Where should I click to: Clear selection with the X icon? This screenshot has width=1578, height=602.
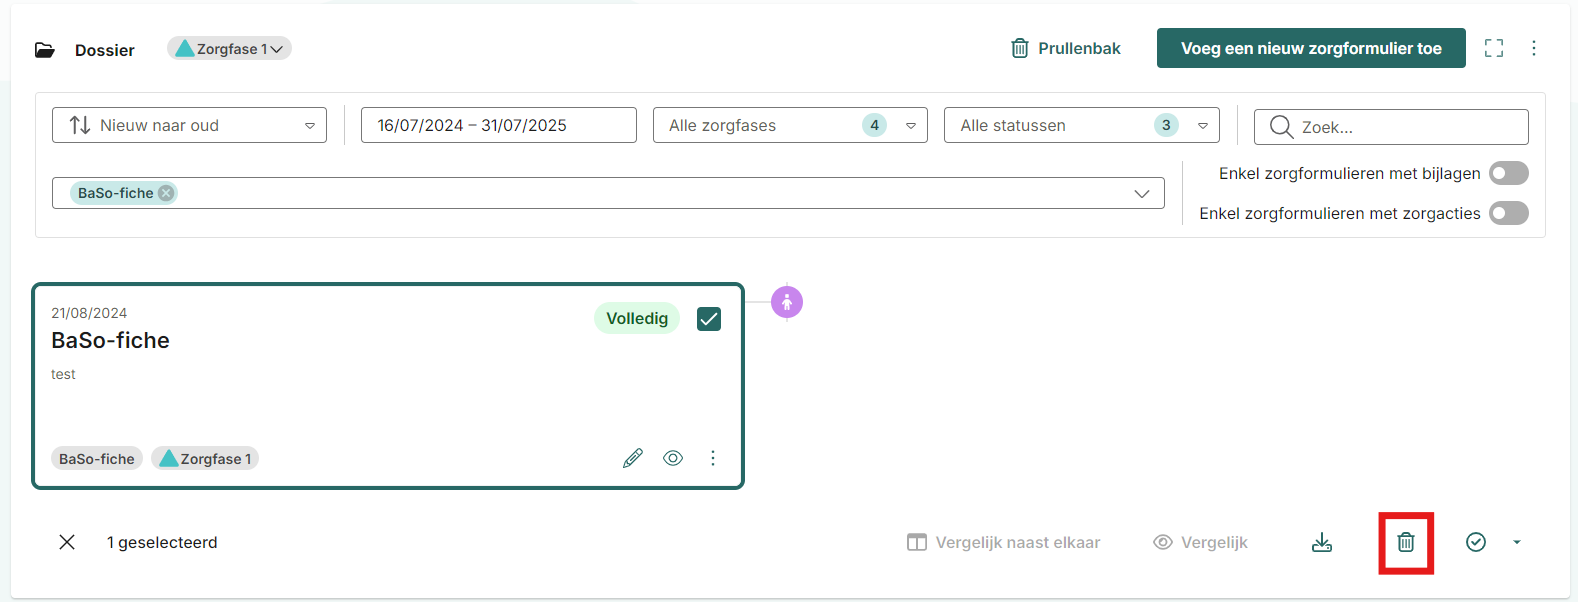pyautogui.click(x=67, y=542)
